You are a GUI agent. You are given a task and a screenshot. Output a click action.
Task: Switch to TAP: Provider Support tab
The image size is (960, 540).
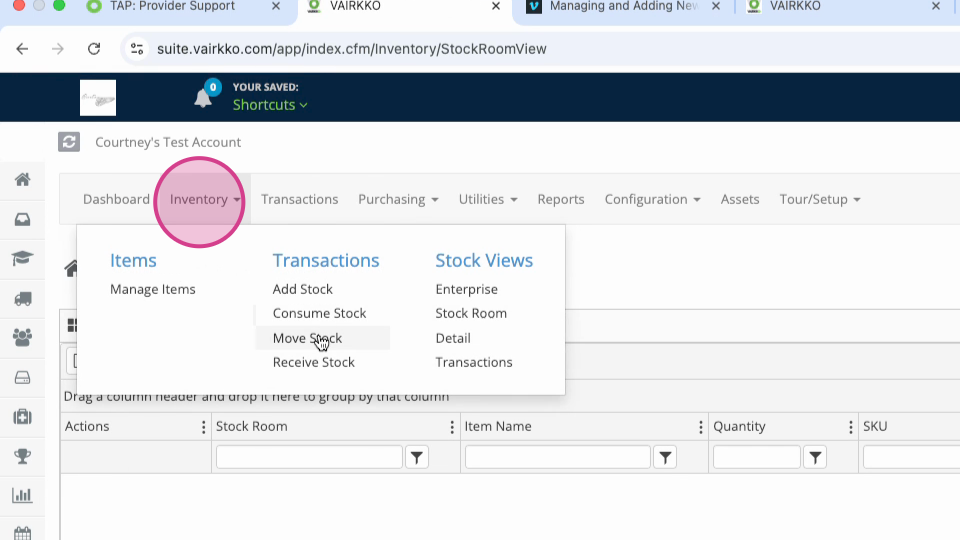(x=172, y=7)
